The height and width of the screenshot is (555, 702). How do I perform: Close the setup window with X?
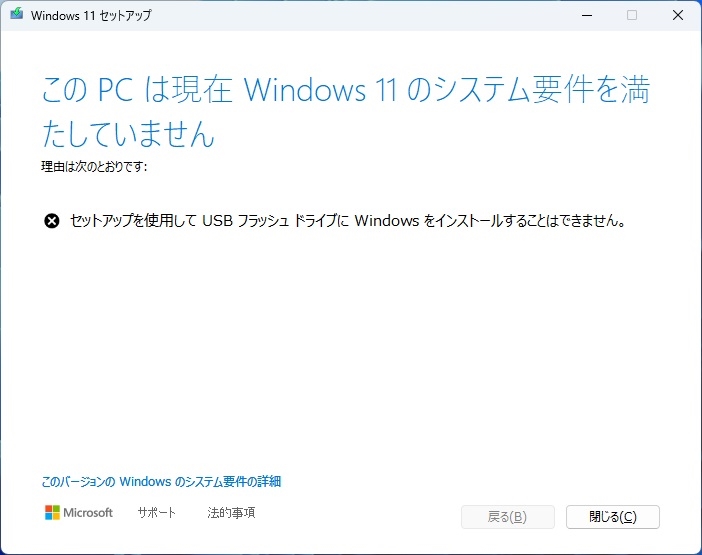678,15
